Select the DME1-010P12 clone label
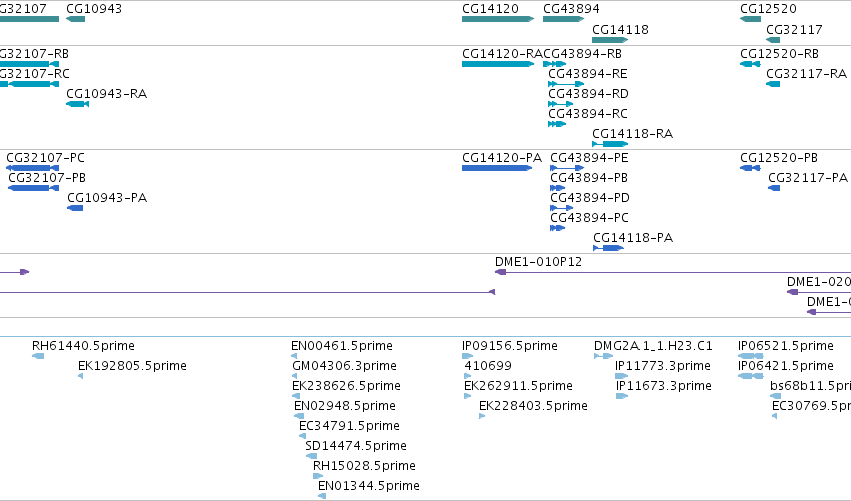 538,262
